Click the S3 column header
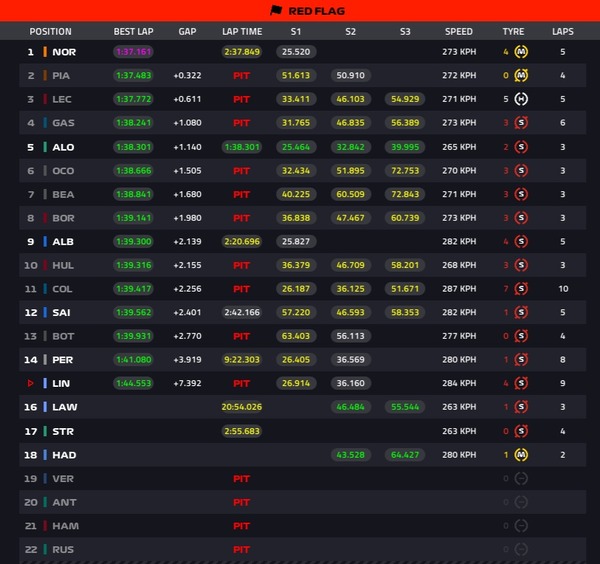Viewport: 600px width, 564px height. pos(405,32)
